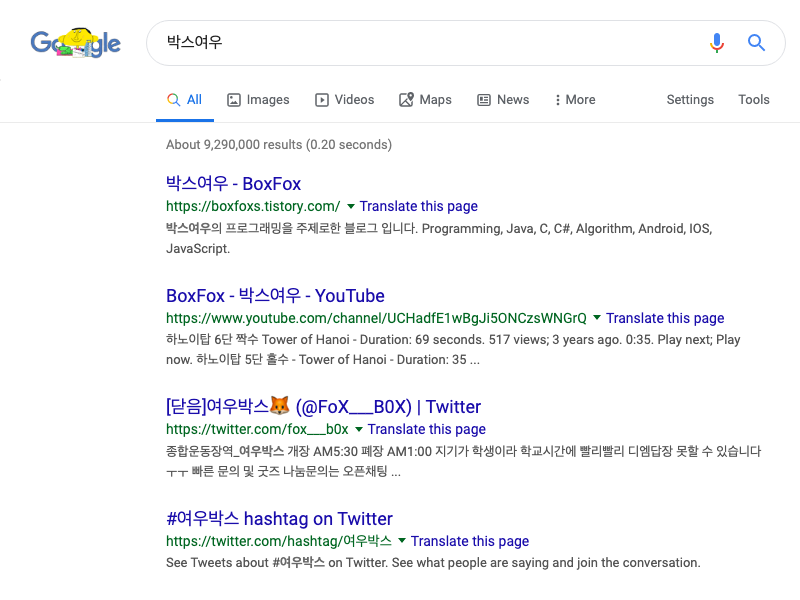The image size is (800, 600).
Task: Open BoxFox - 박스여우 - YouTube result
Action: [276, 295]
